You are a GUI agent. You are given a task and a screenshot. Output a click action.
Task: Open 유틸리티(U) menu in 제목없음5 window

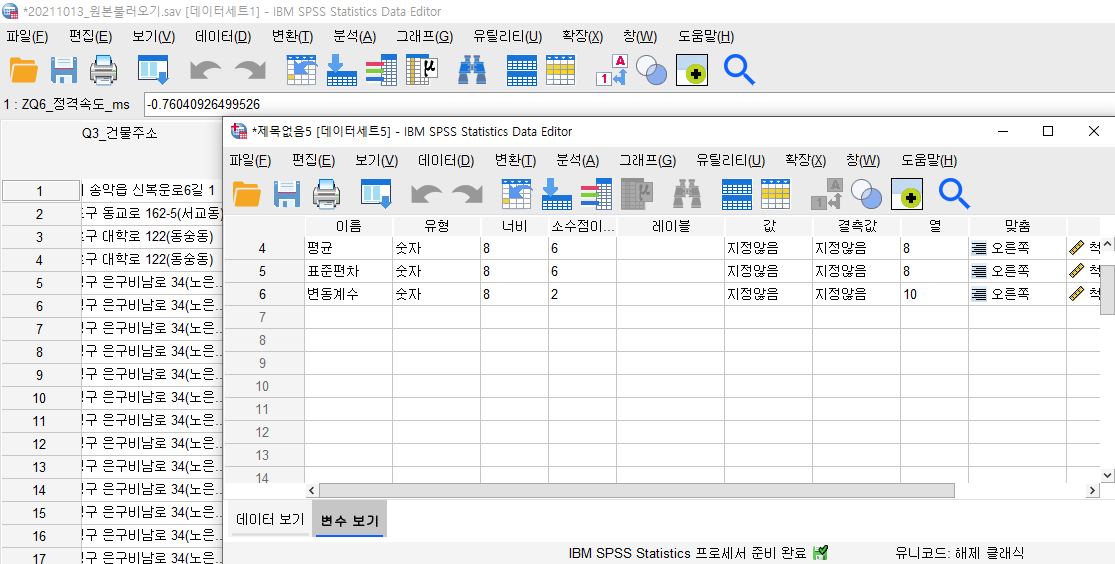click(730, 160)
